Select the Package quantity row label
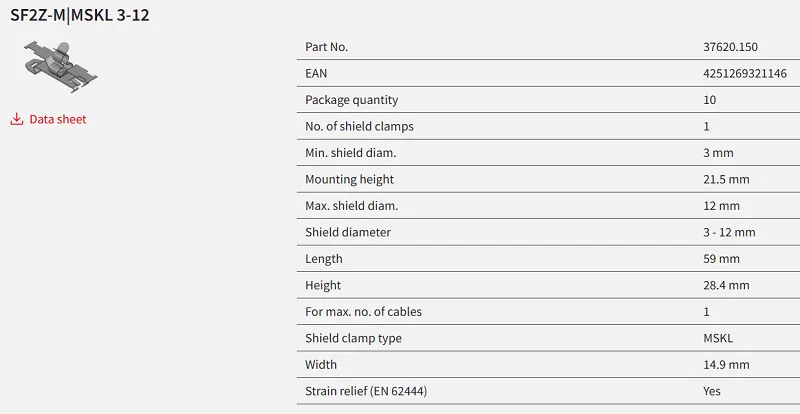This screenshot has height=414, width=800. pos(352,100)
